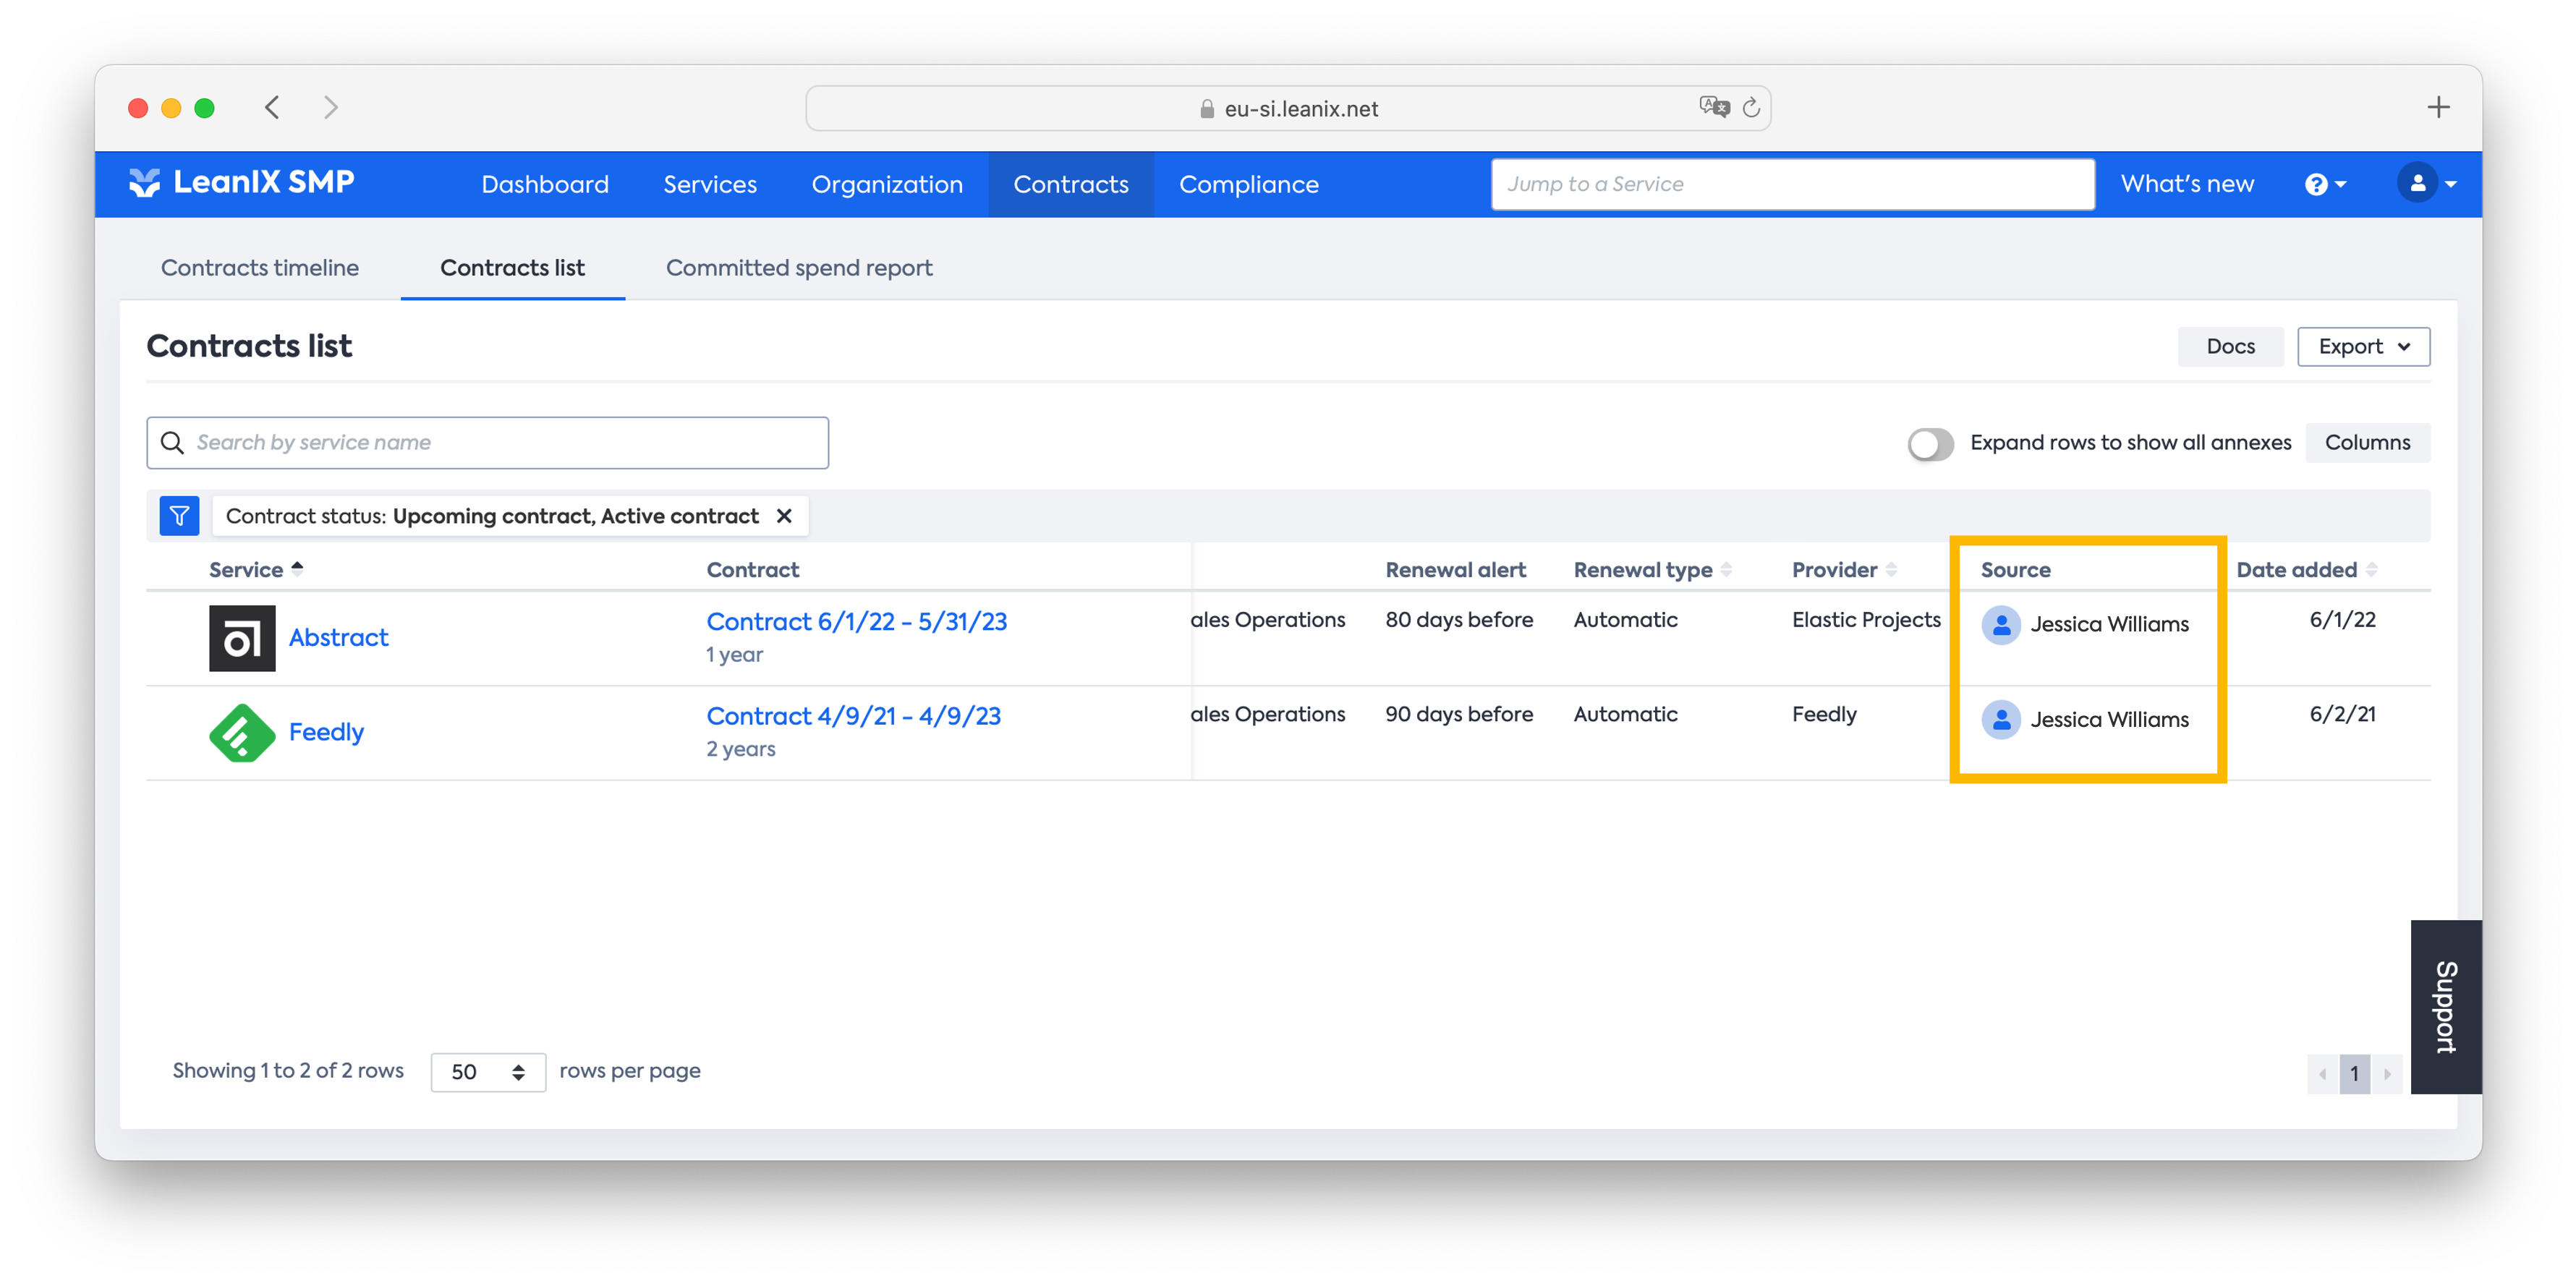Open the Abstract service logo
This screenshot has height=1286, width=2576.
click(x=242, y=638)
